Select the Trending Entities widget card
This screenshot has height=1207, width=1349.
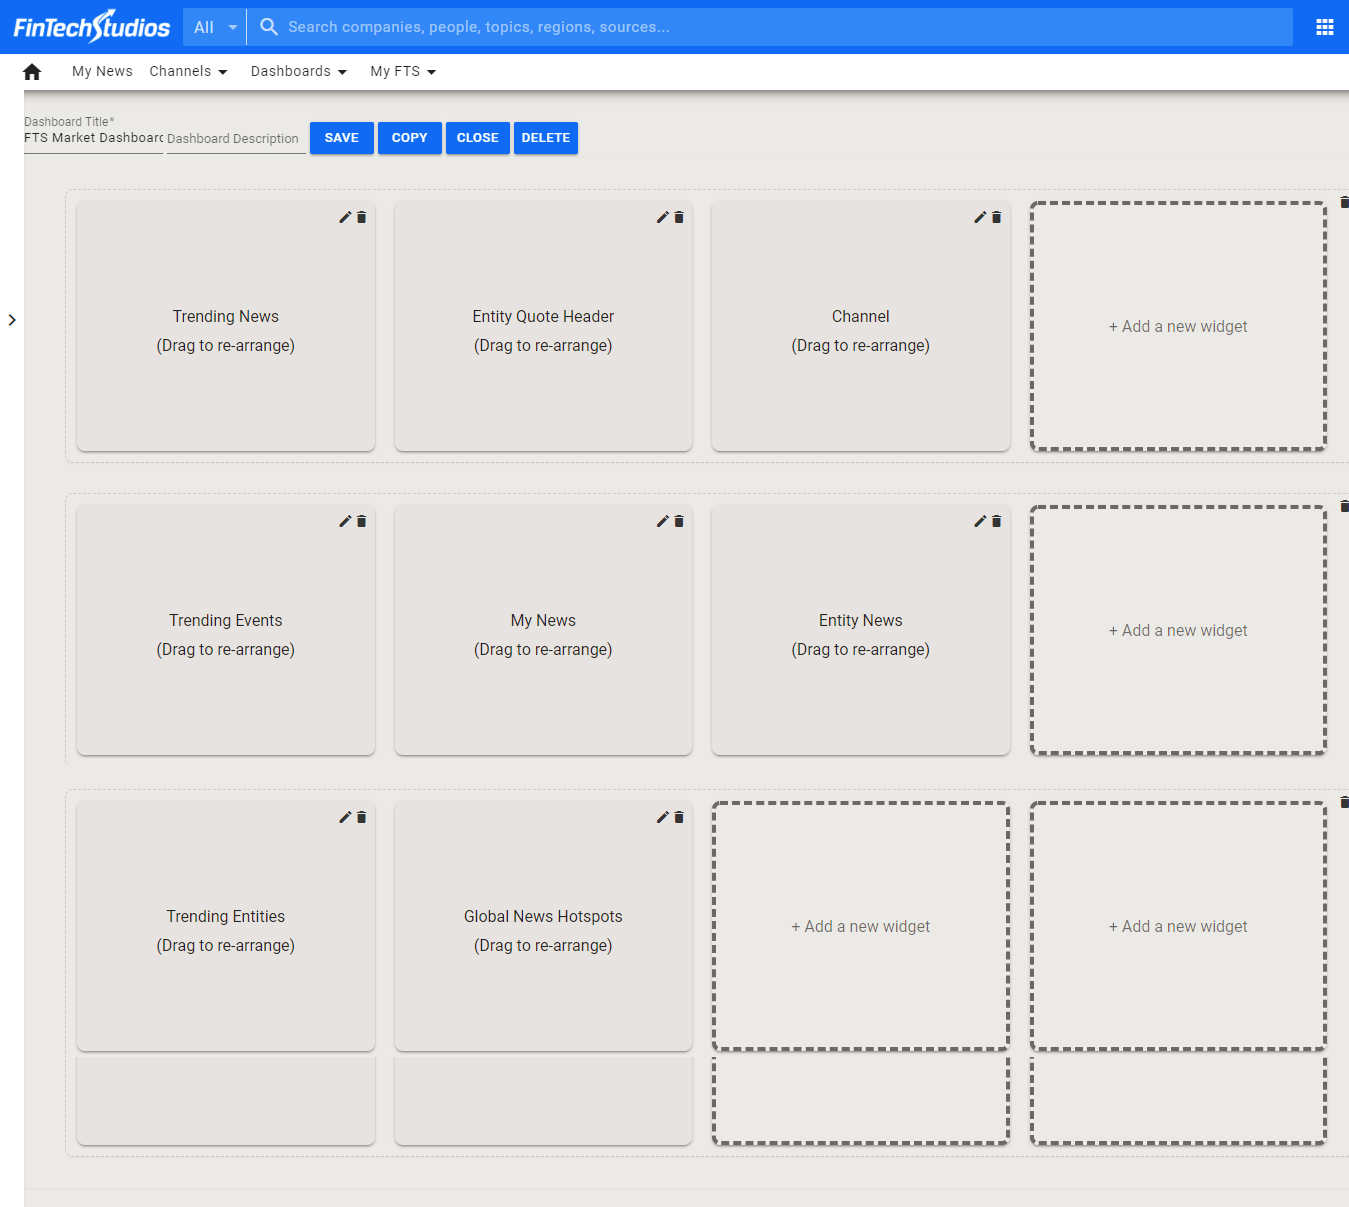click(x=226, y=926)
